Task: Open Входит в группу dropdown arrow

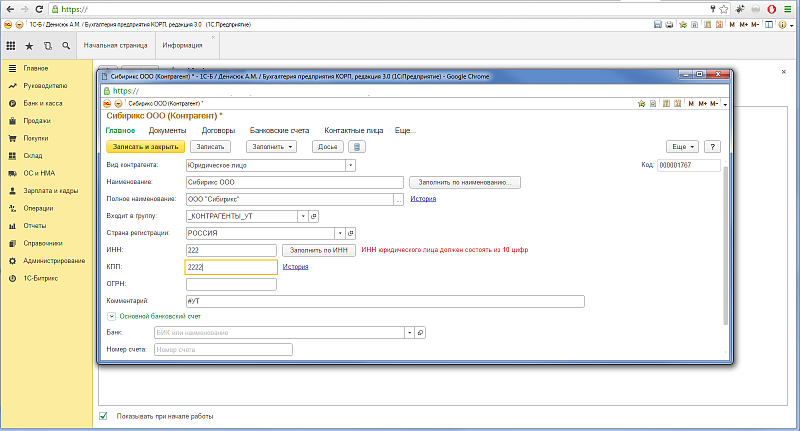Action: point(303,216)
